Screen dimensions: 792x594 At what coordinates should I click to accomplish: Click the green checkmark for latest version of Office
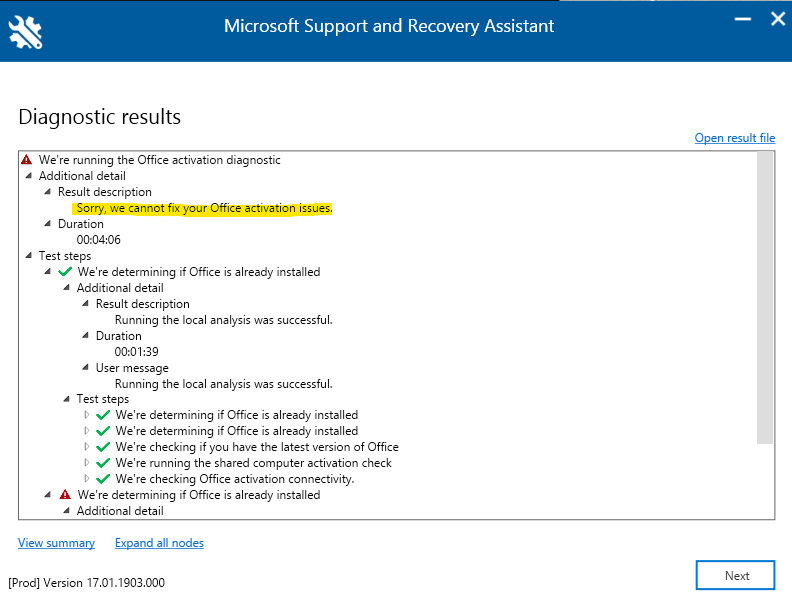103,447
